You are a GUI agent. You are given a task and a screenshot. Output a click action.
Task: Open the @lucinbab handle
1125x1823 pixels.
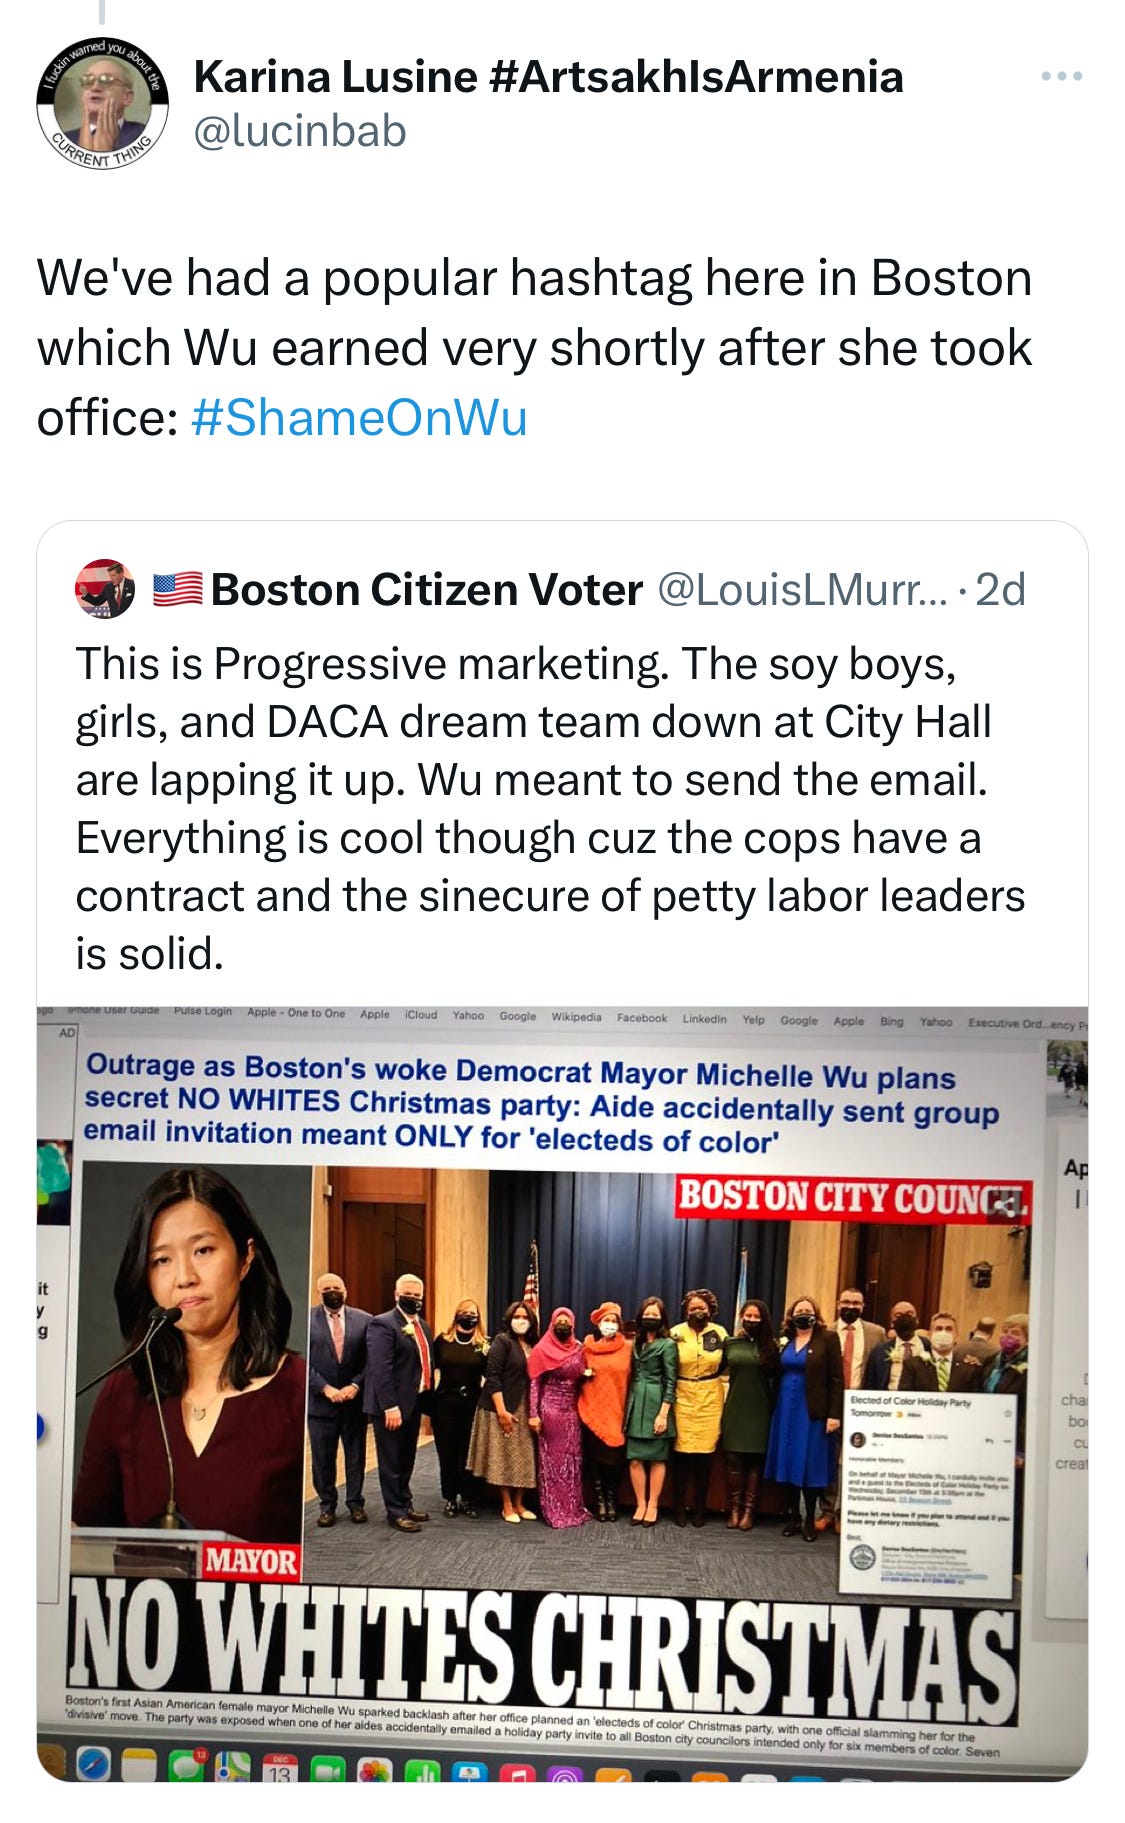point(300,131)
